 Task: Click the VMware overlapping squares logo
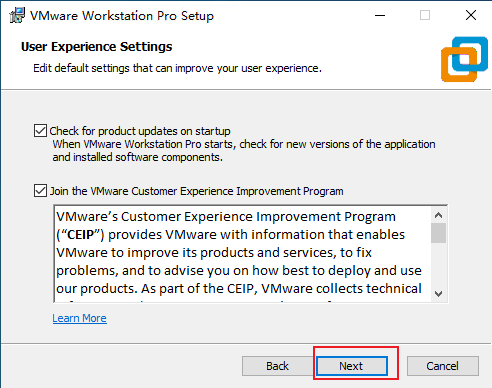click(465, 59)
